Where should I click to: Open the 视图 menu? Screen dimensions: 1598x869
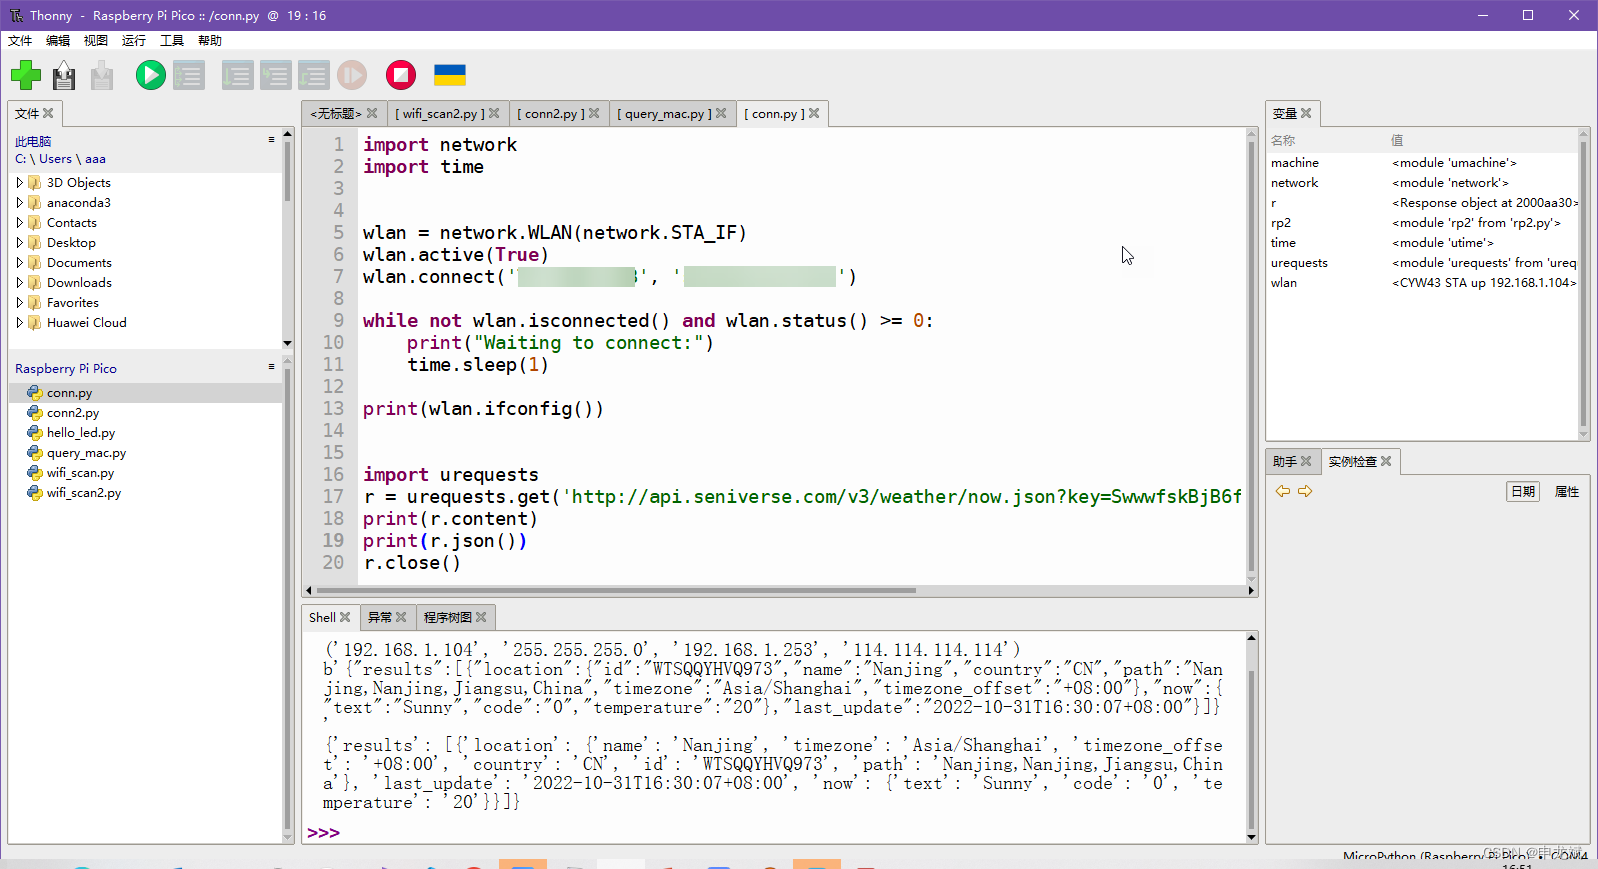click(96, 41)
